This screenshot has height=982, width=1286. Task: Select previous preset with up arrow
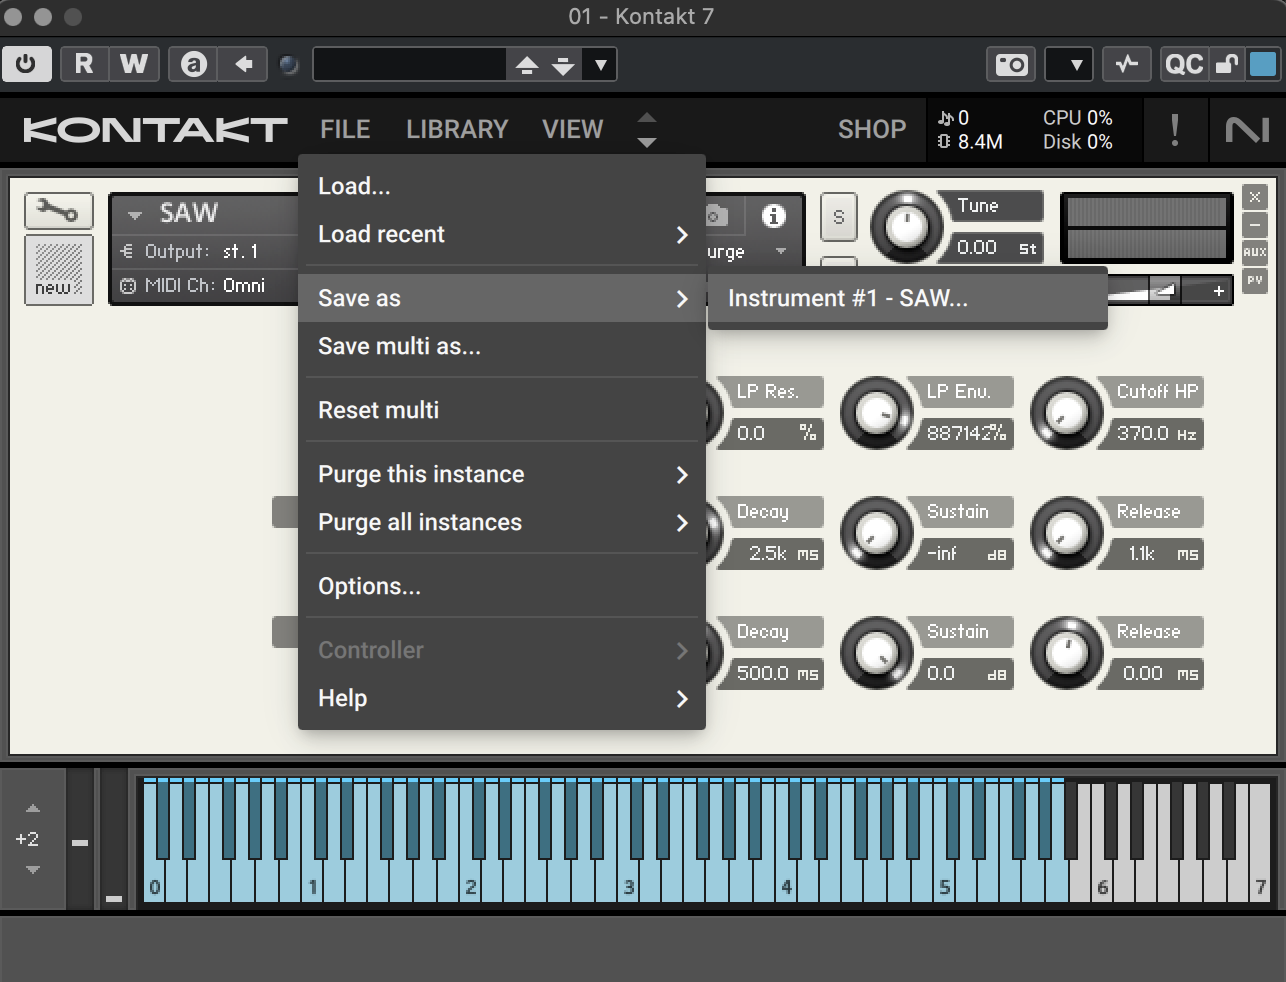(x=527, y=66)
